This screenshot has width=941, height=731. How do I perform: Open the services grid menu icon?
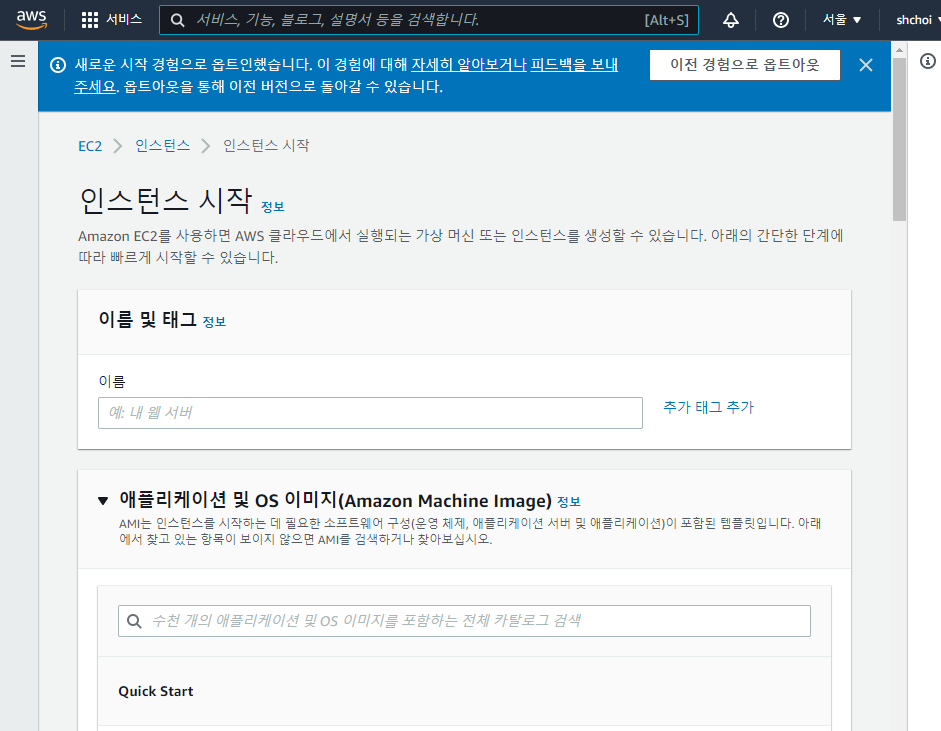(89, 20)
